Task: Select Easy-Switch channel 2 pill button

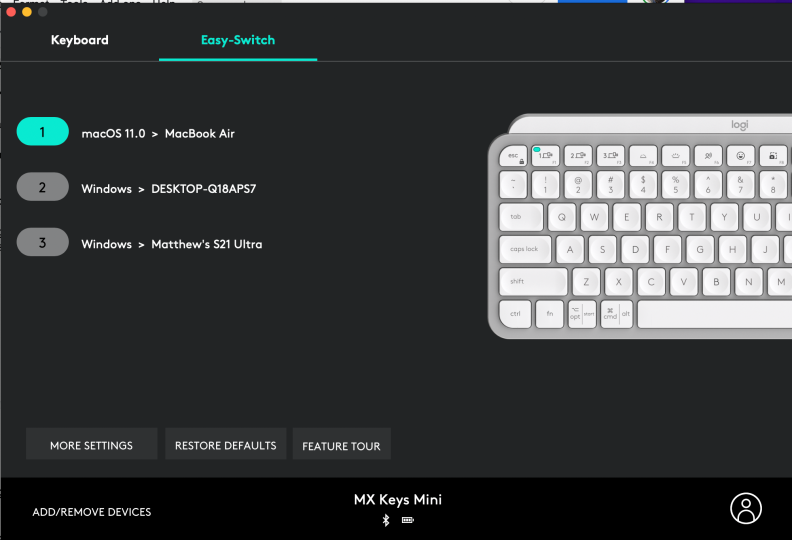Action: (42, 187)
